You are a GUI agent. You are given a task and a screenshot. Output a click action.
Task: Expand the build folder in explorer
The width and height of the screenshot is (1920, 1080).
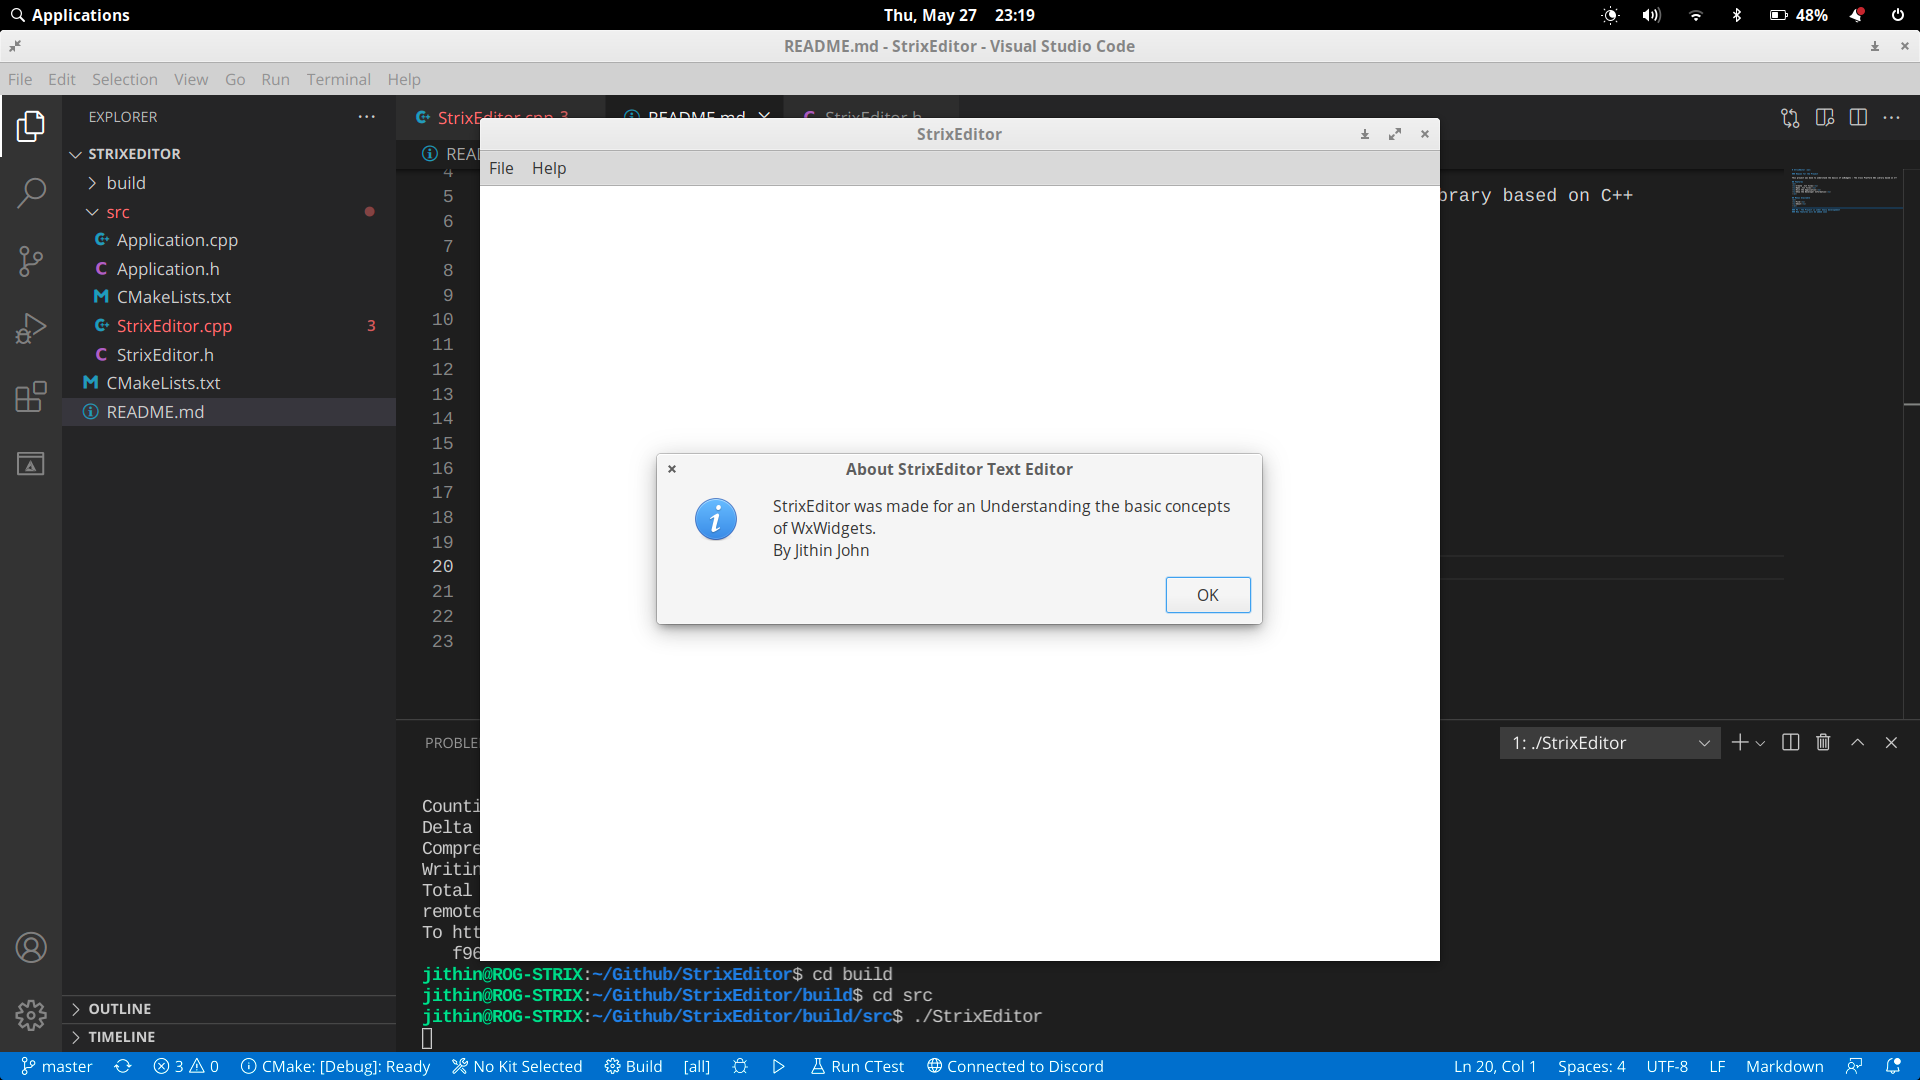(126, 183)
